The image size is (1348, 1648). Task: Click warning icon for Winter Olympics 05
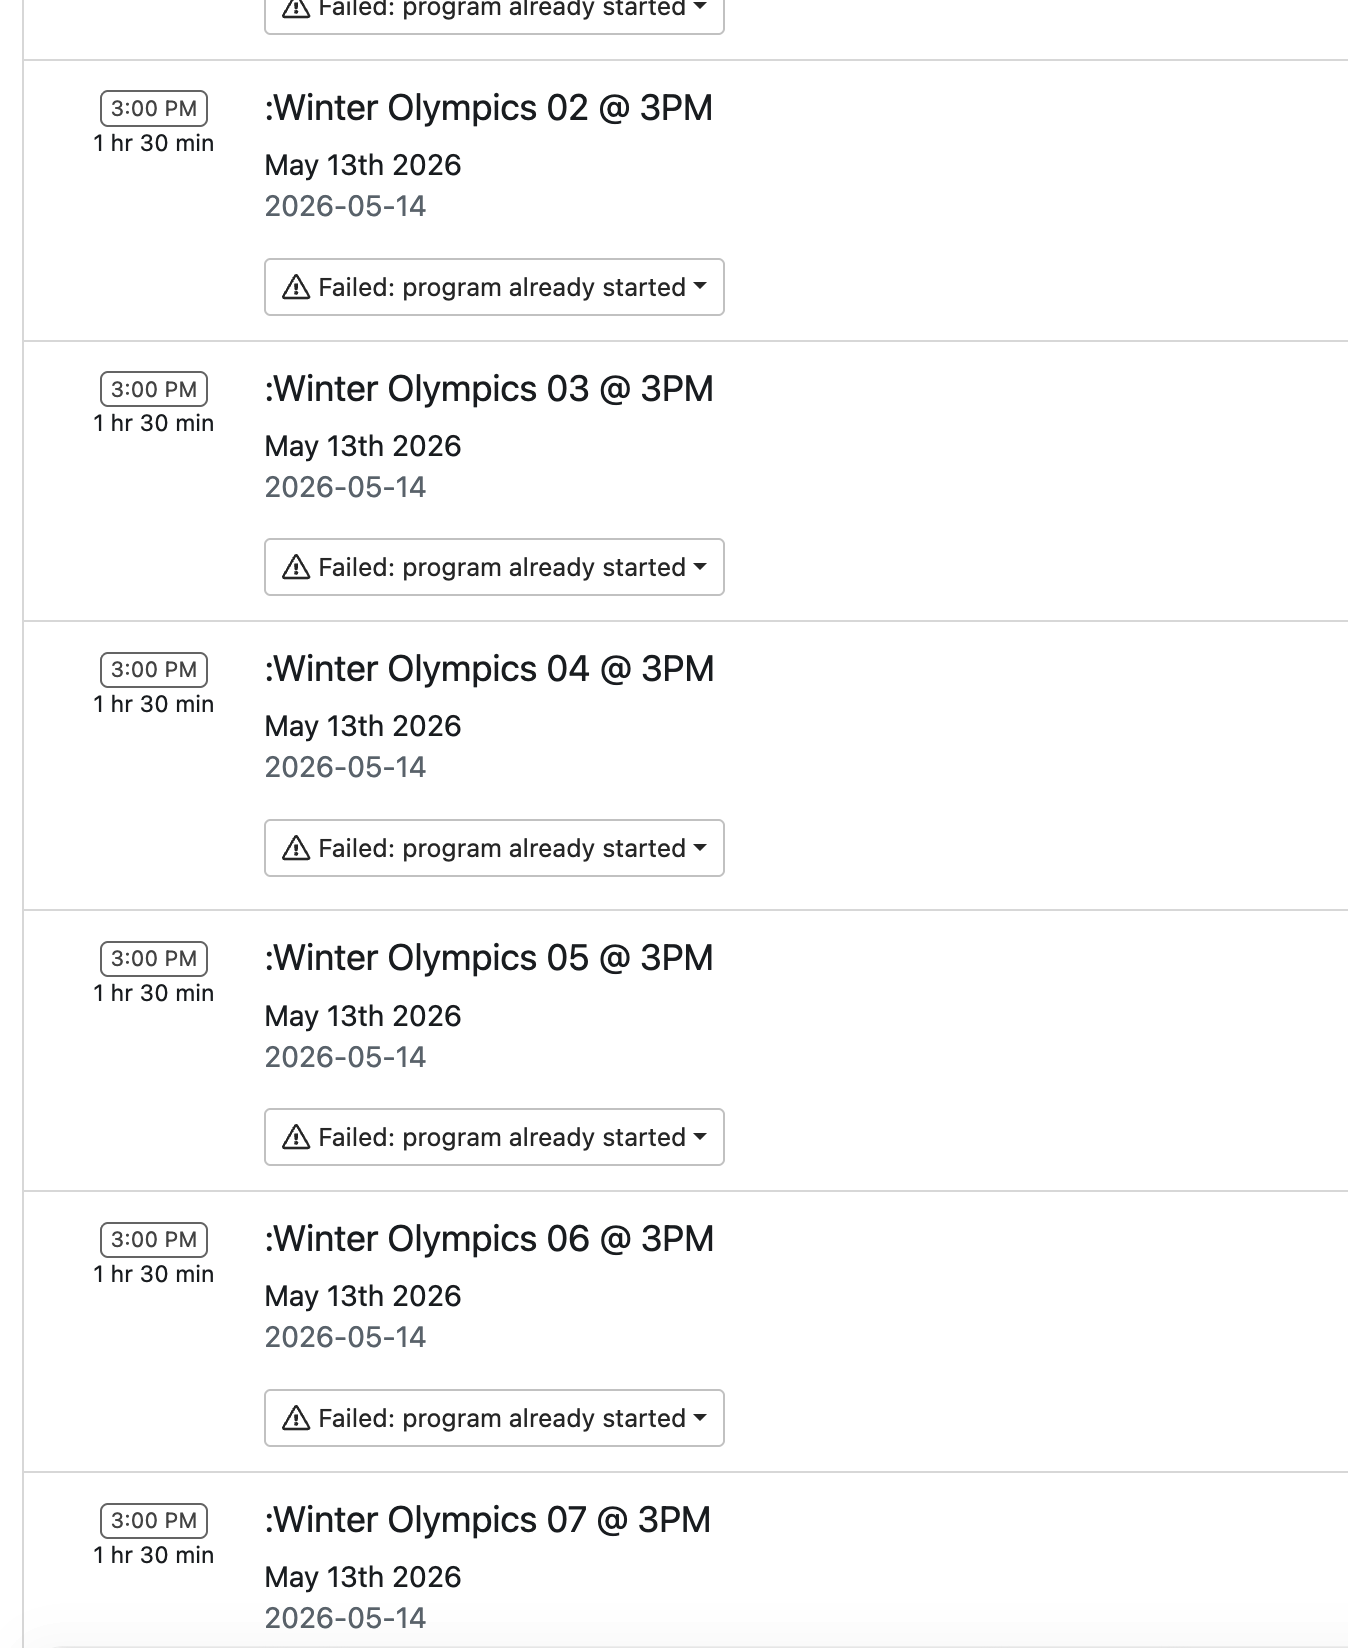[296, 1138]
